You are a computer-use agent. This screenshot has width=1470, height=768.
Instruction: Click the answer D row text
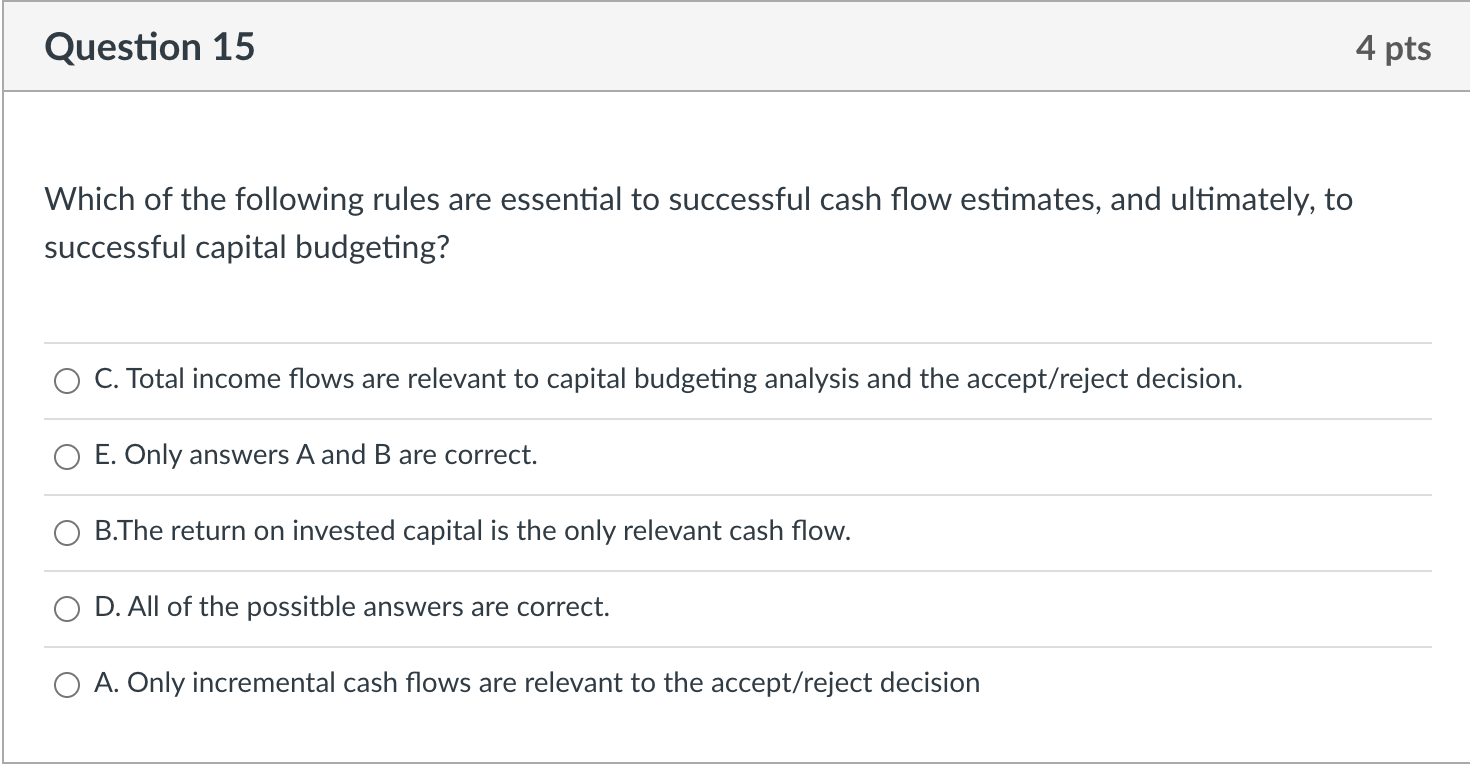tap(351, 606)
